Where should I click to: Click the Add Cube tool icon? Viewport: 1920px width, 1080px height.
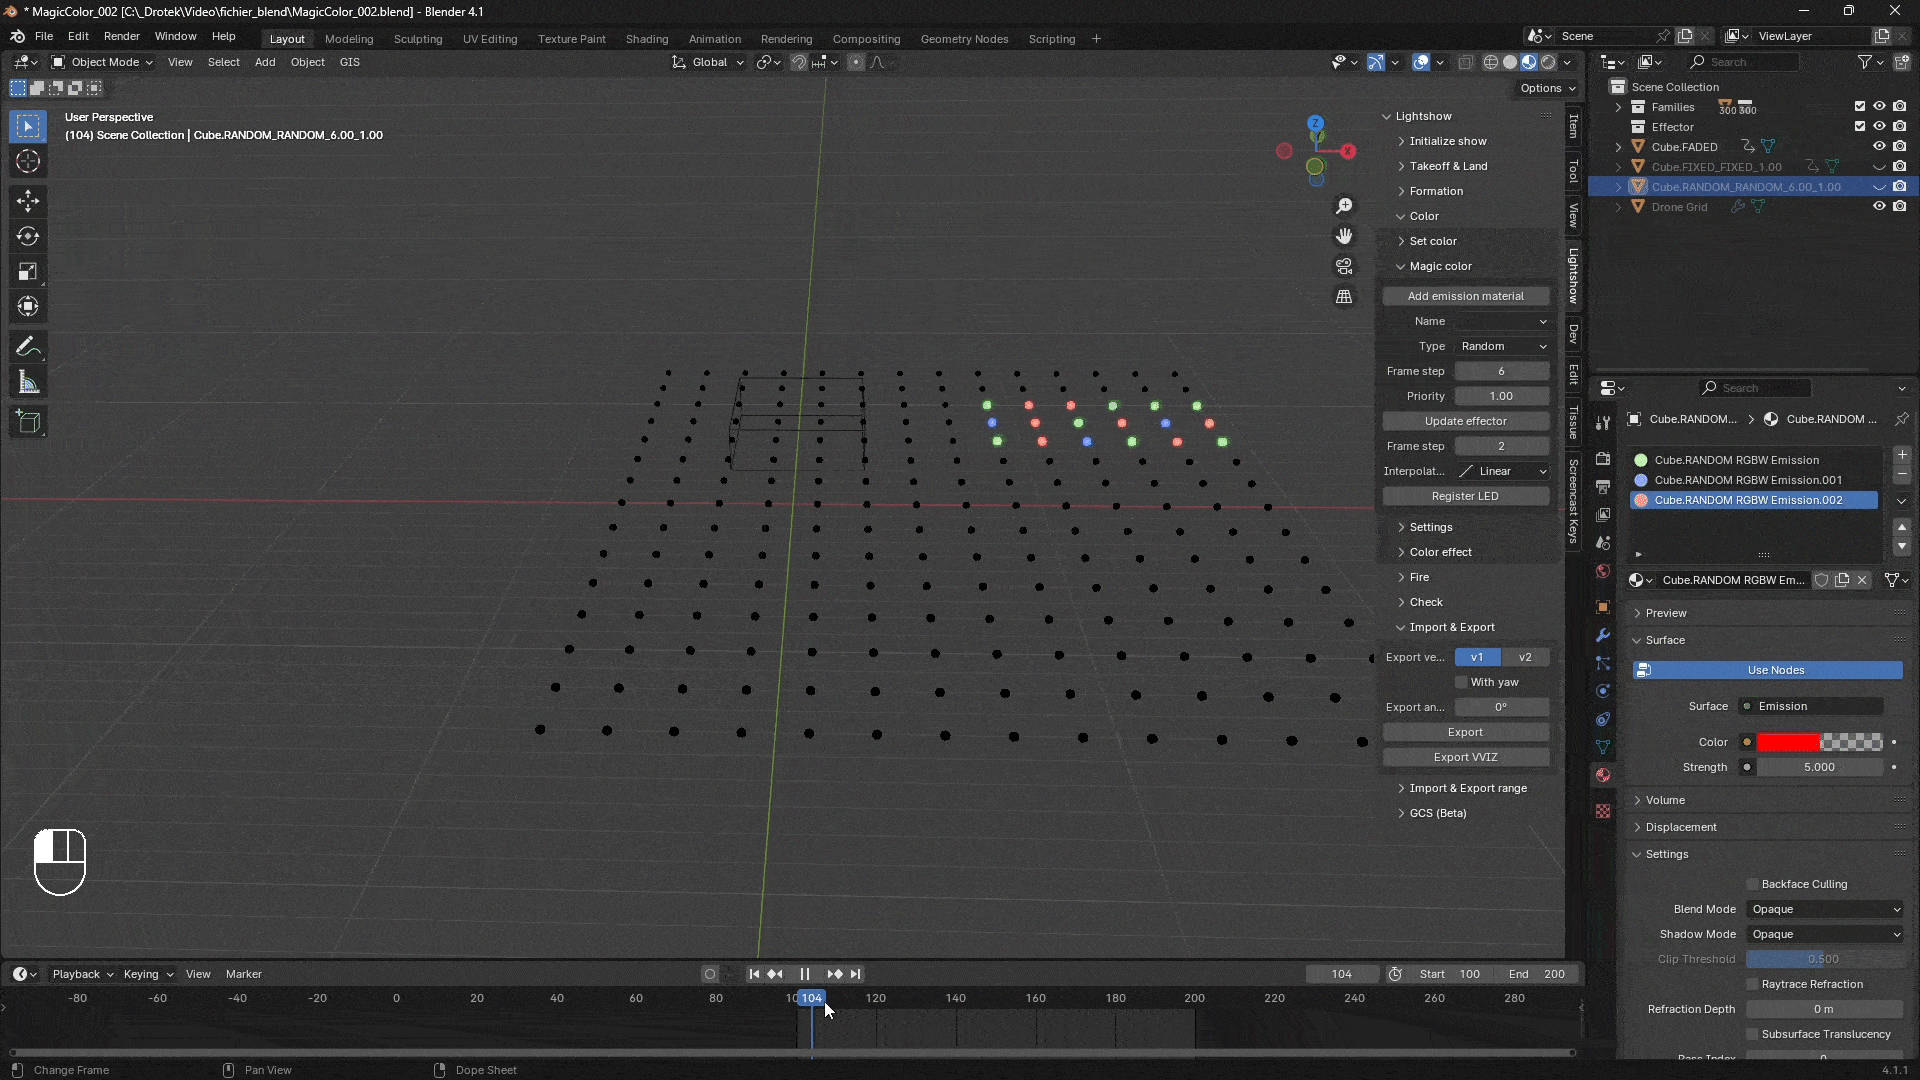coord(28,422)
